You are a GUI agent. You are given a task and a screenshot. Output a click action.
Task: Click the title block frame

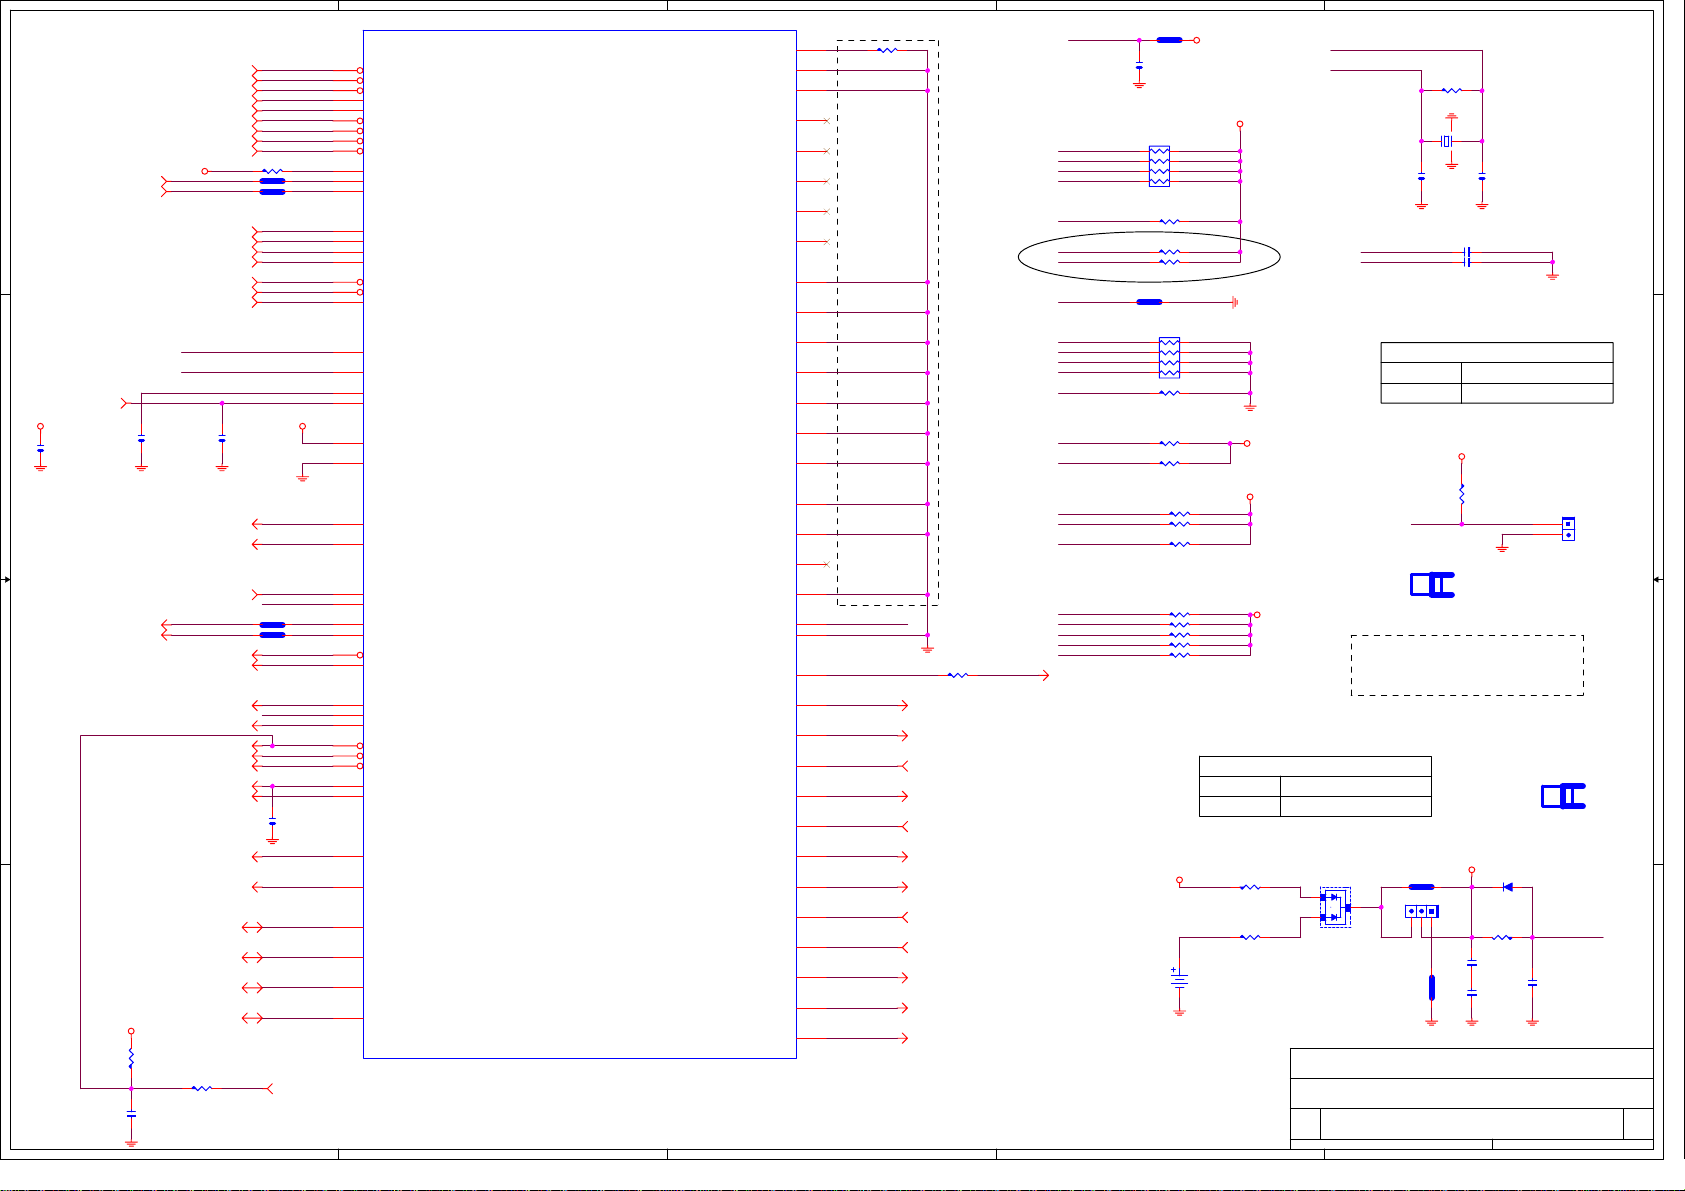click(1472, 1098)
